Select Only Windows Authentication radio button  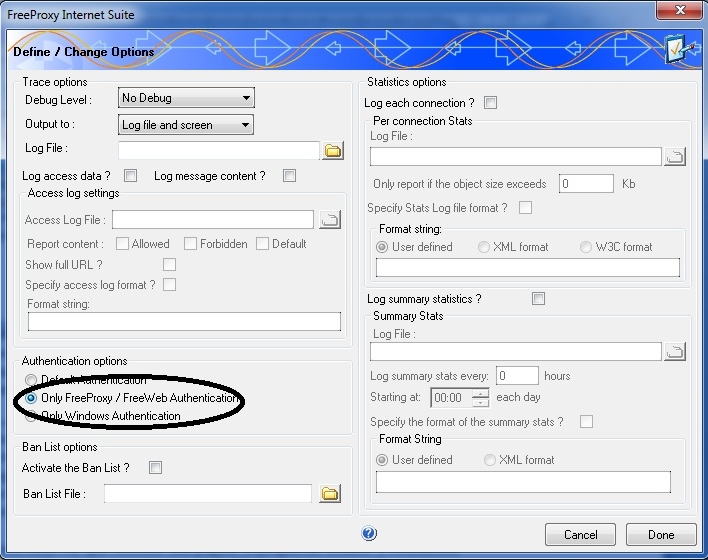pyautogui.click(x=31, y=416)
